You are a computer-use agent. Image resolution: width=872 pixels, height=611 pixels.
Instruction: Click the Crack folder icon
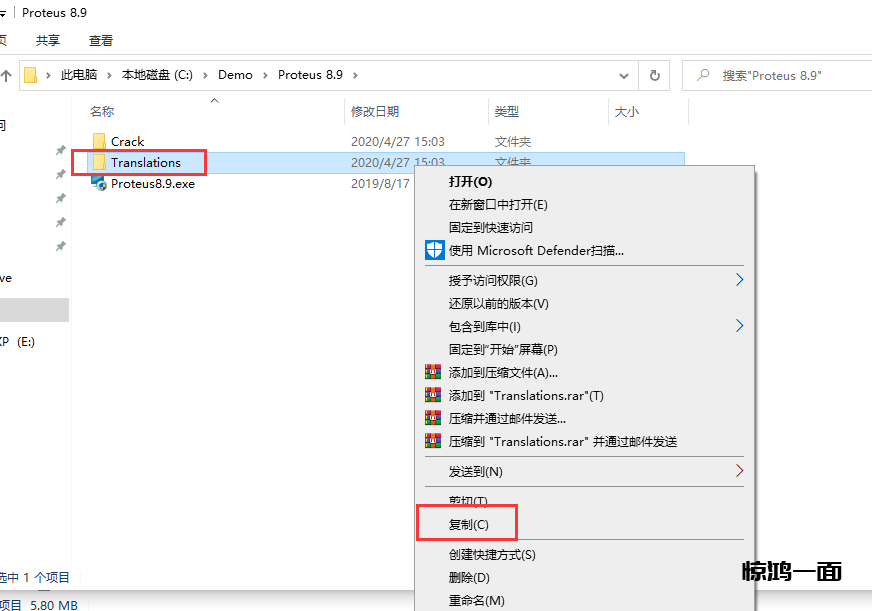point(99,142)
